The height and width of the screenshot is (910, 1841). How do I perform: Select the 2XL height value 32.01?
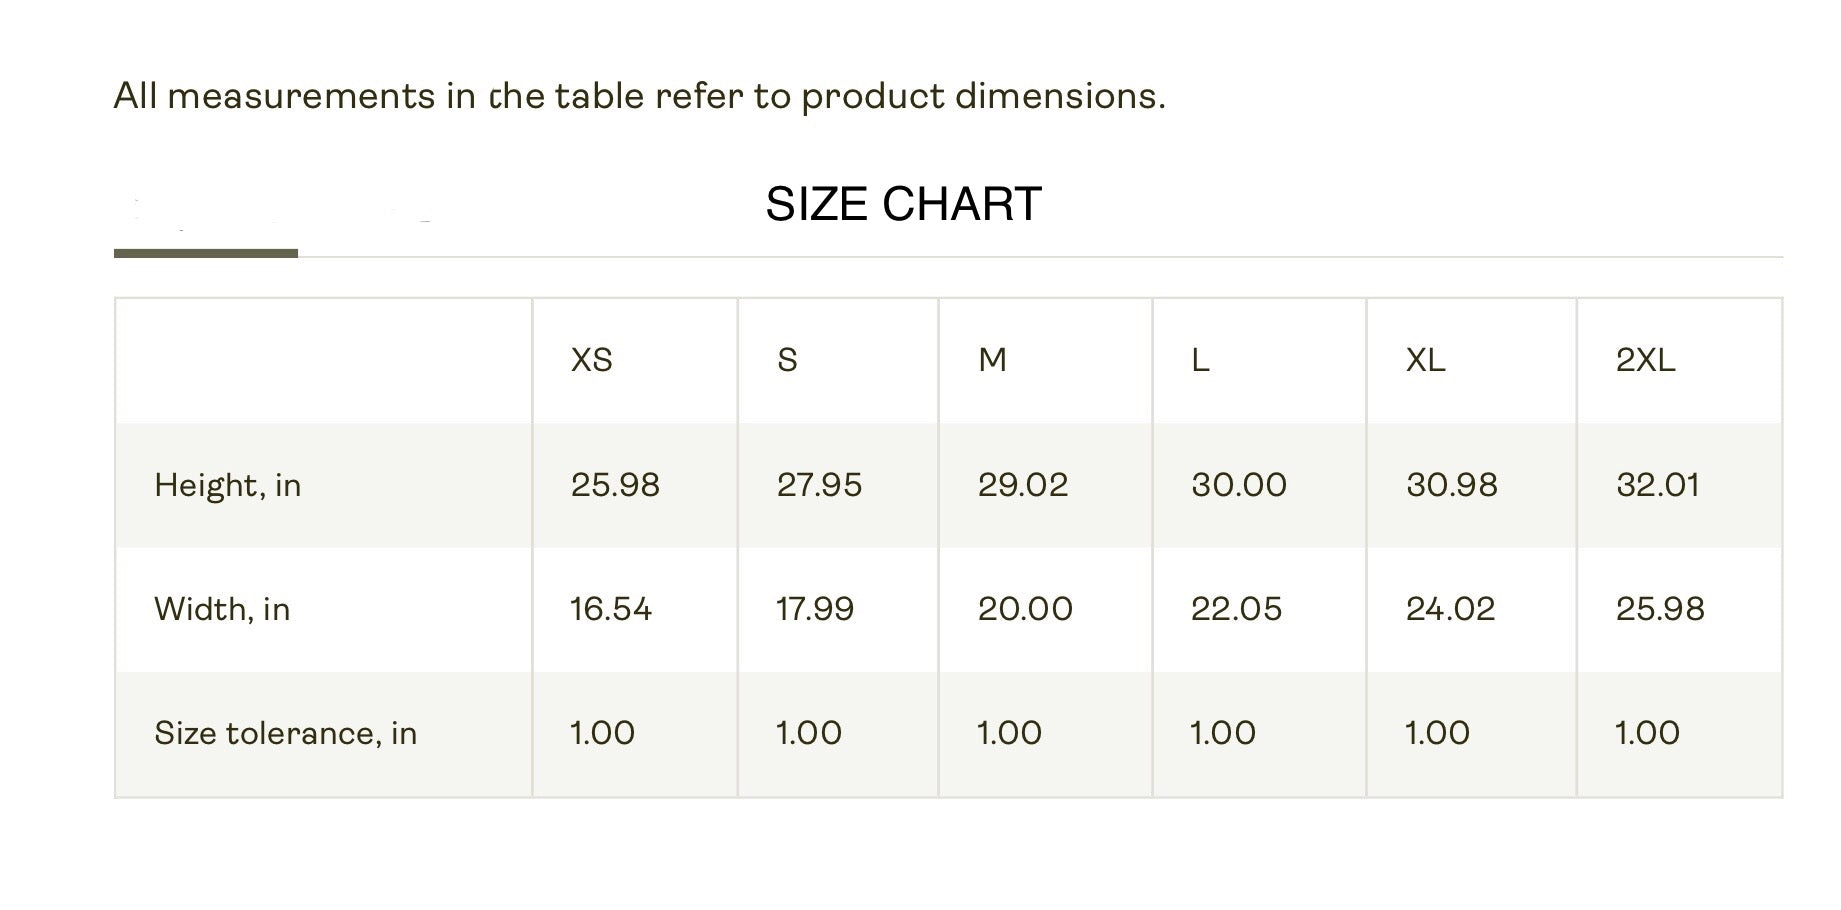point(1657,485)
